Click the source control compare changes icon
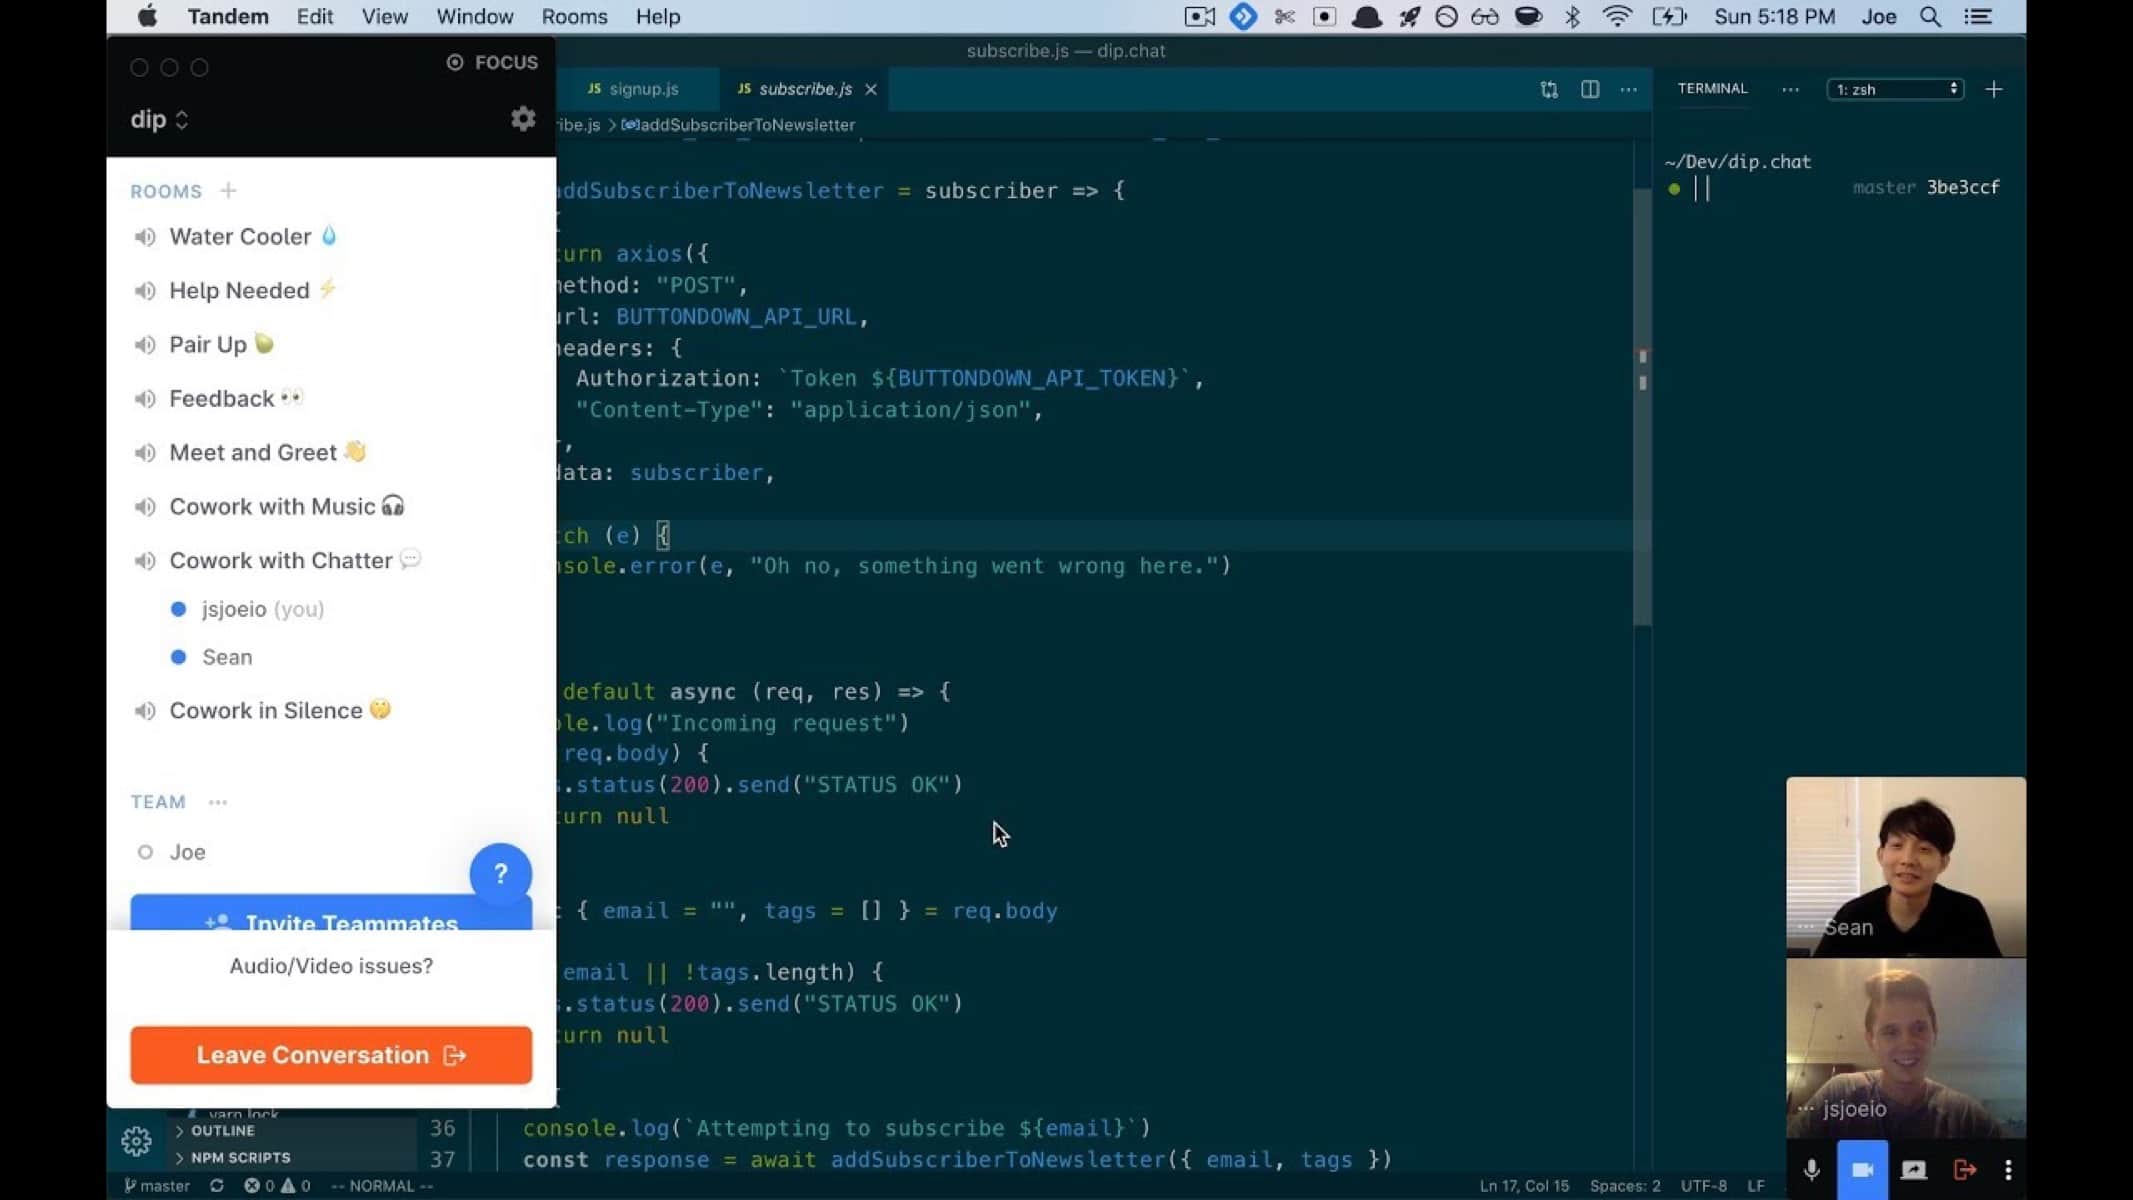 pyautogui.click(x=1549, y=89)
